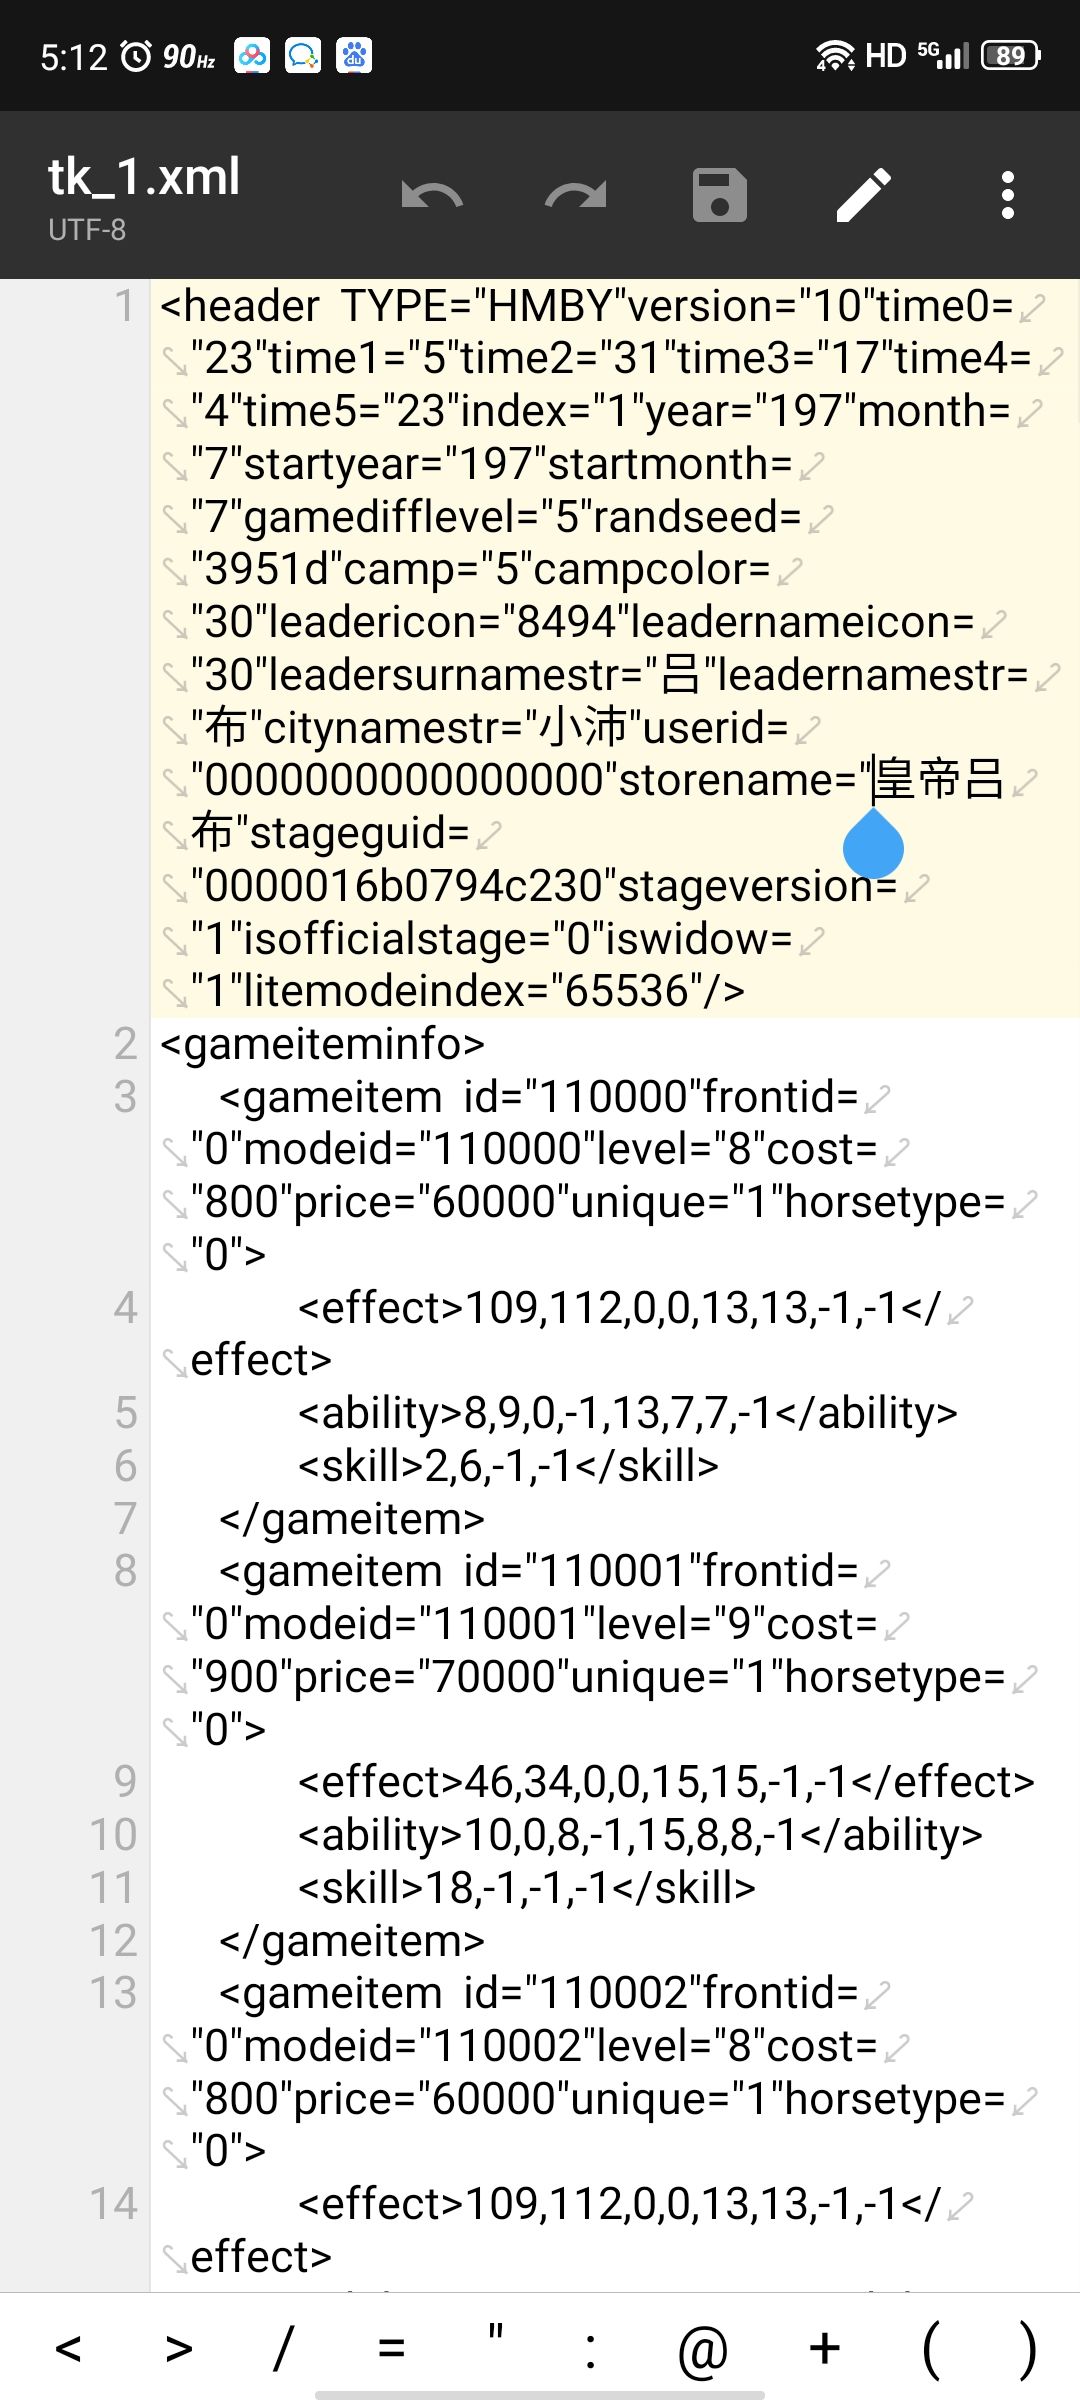Place cursor in the gameiteminfo tag line
The image size is (1080, 2400).
pos(322,1044)
